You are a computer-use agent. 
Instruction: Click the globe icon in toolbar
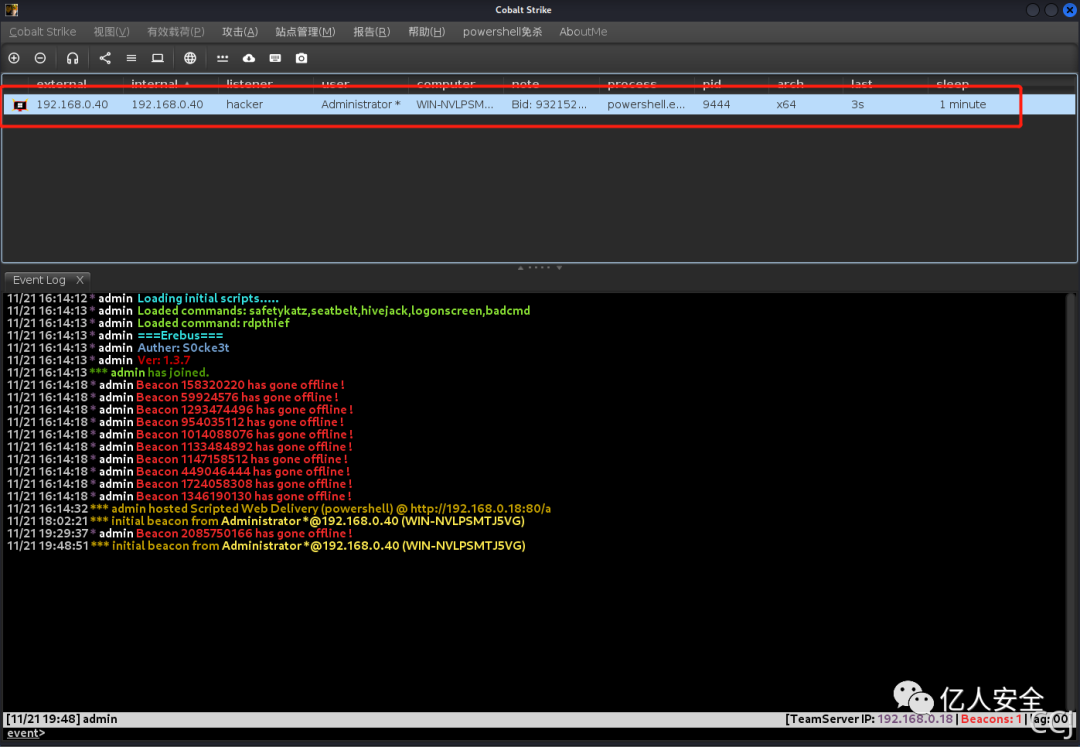[x=190, y=58]
